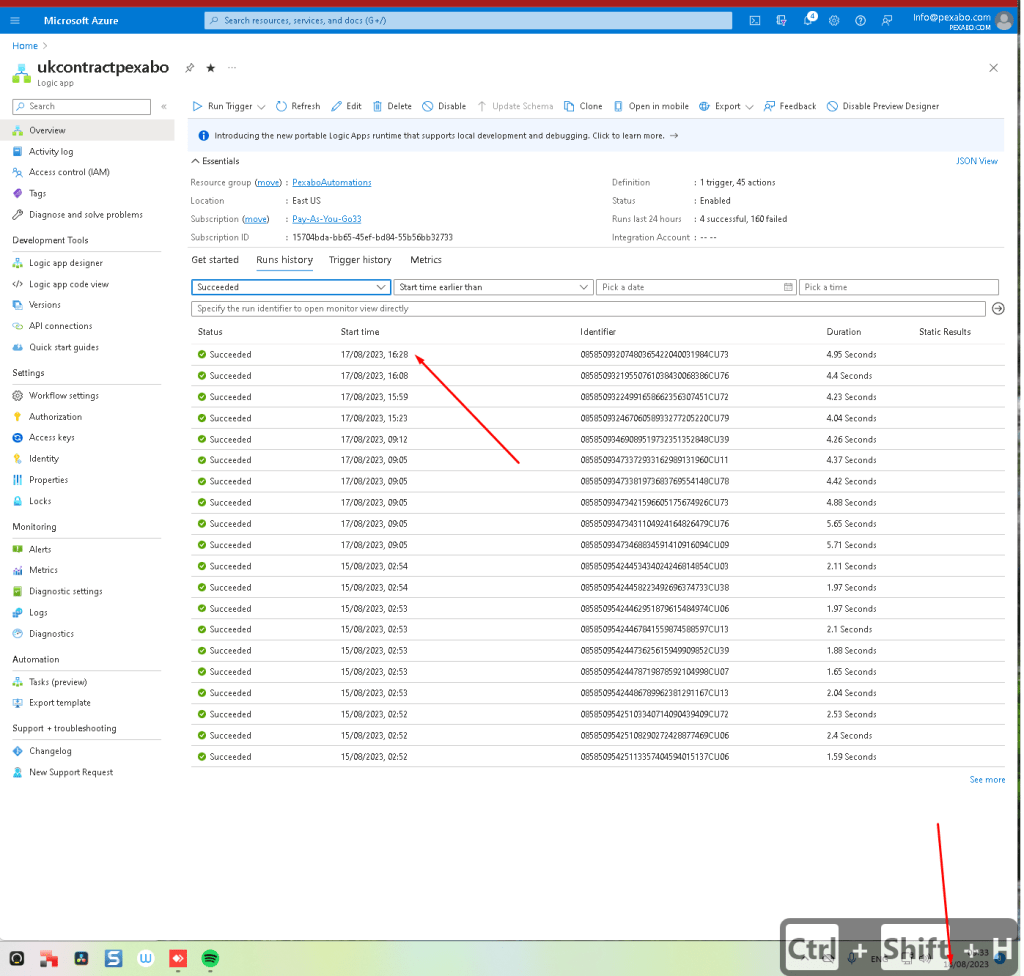1024x976 pixels.
Task: Click the pin to dashboard icon
Action: pyautogui.click(x=189, y=68)
